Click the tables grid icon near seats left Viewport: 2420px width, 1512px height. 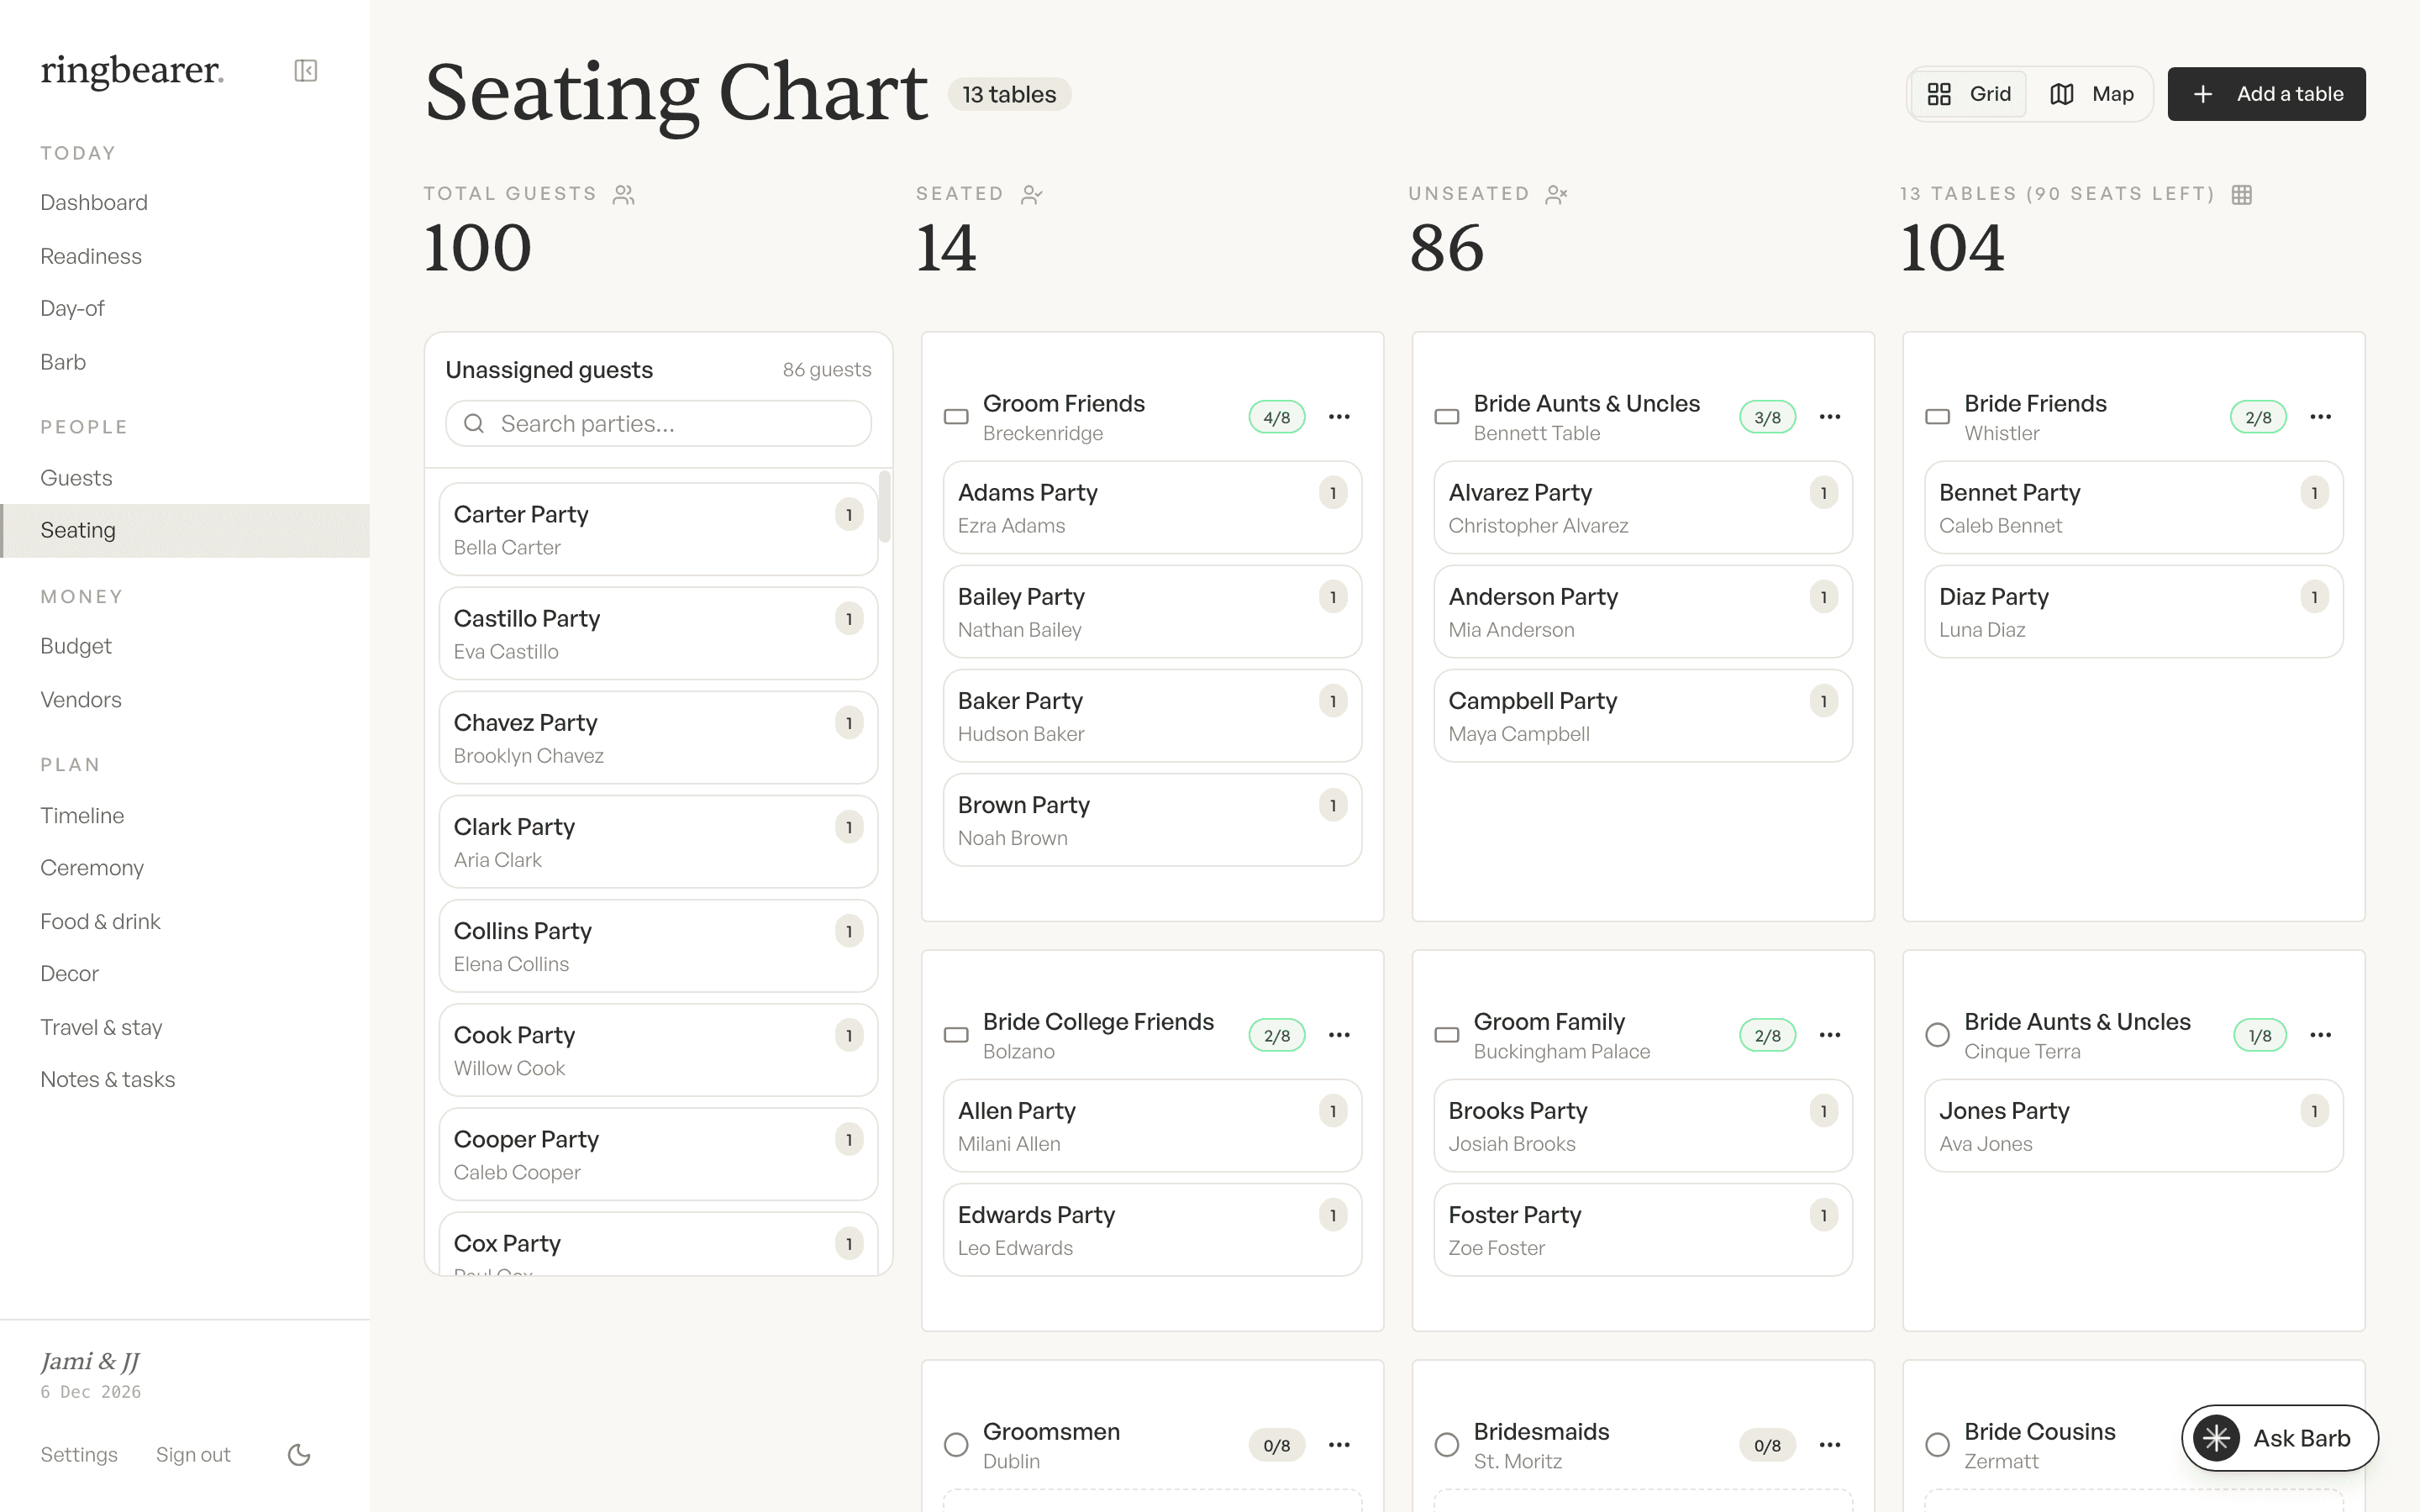tap(2242, 194)
